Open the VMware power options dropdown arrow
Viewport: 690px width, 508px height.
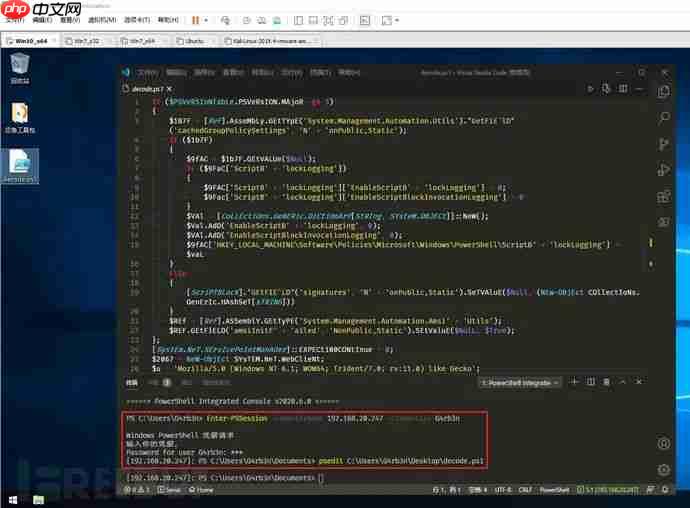point(206,20)
